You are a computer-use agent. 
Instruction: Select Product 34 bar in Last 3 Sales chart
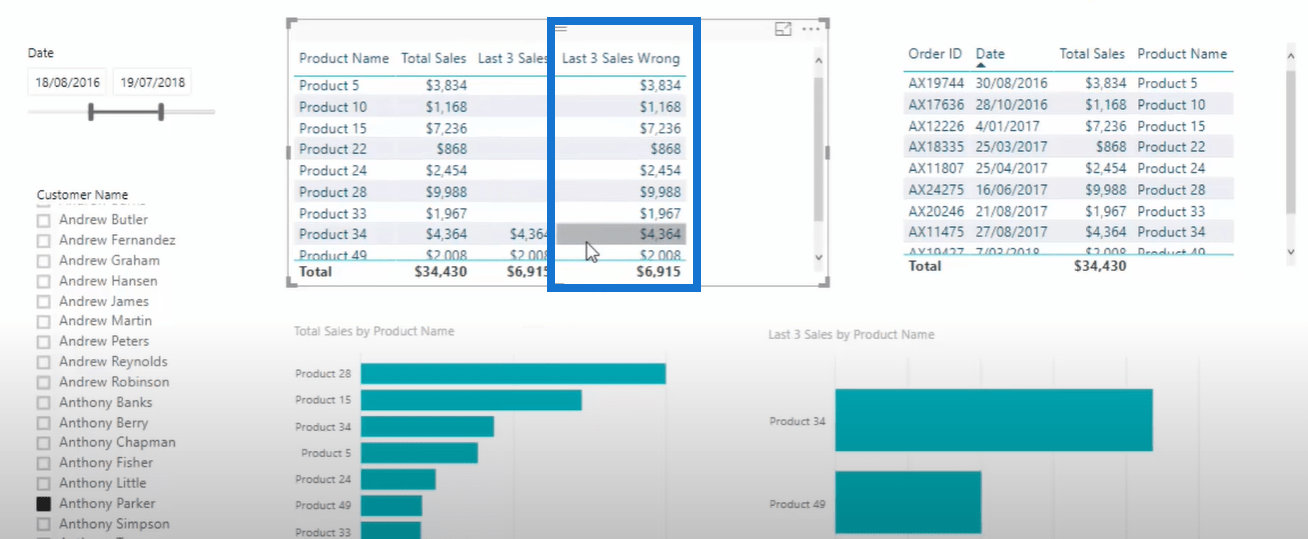click(994, 421)
